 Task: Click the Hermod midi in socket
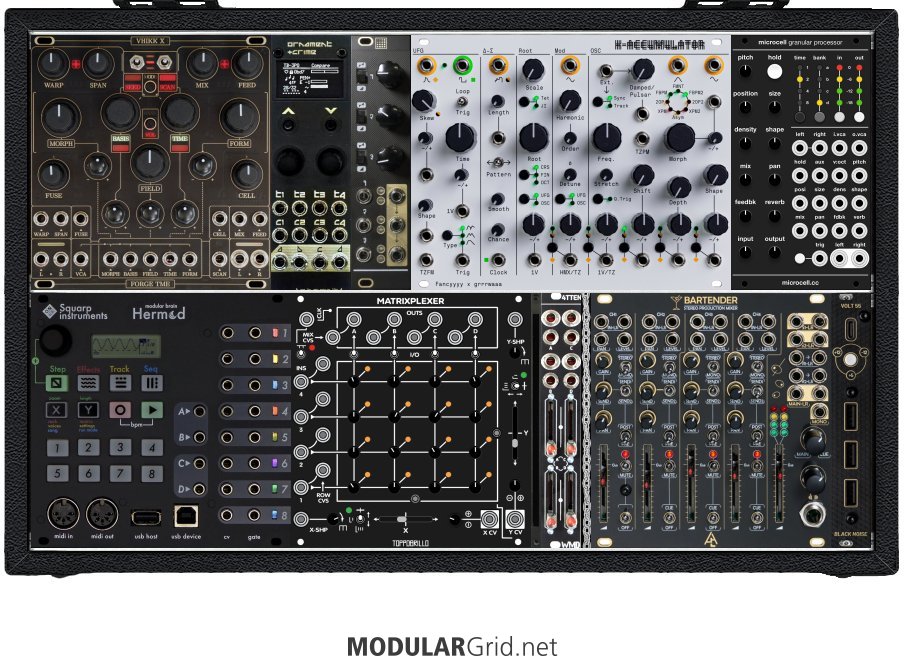click(x=63, y=514)
